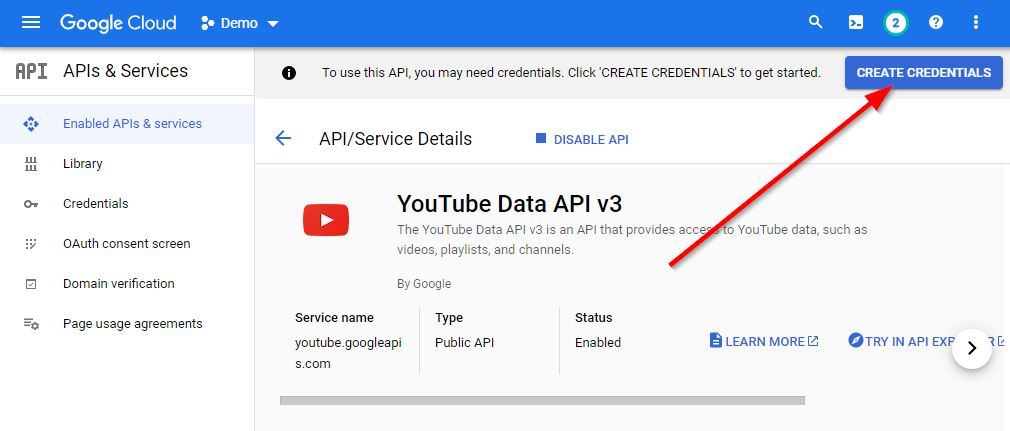Open notifications badge showing 2

pyautogui.click(x=896, y=22)
